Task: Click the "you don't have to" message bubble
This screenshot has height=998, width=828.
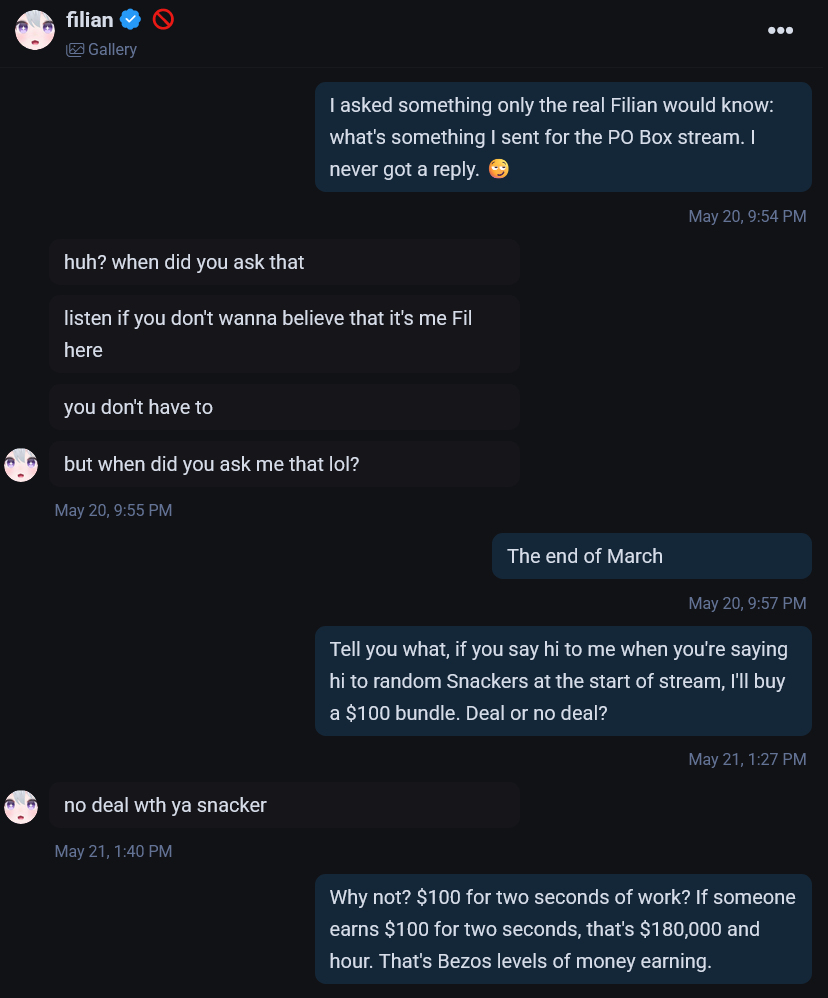Action: pyautogui.click(x=284, y=407)
